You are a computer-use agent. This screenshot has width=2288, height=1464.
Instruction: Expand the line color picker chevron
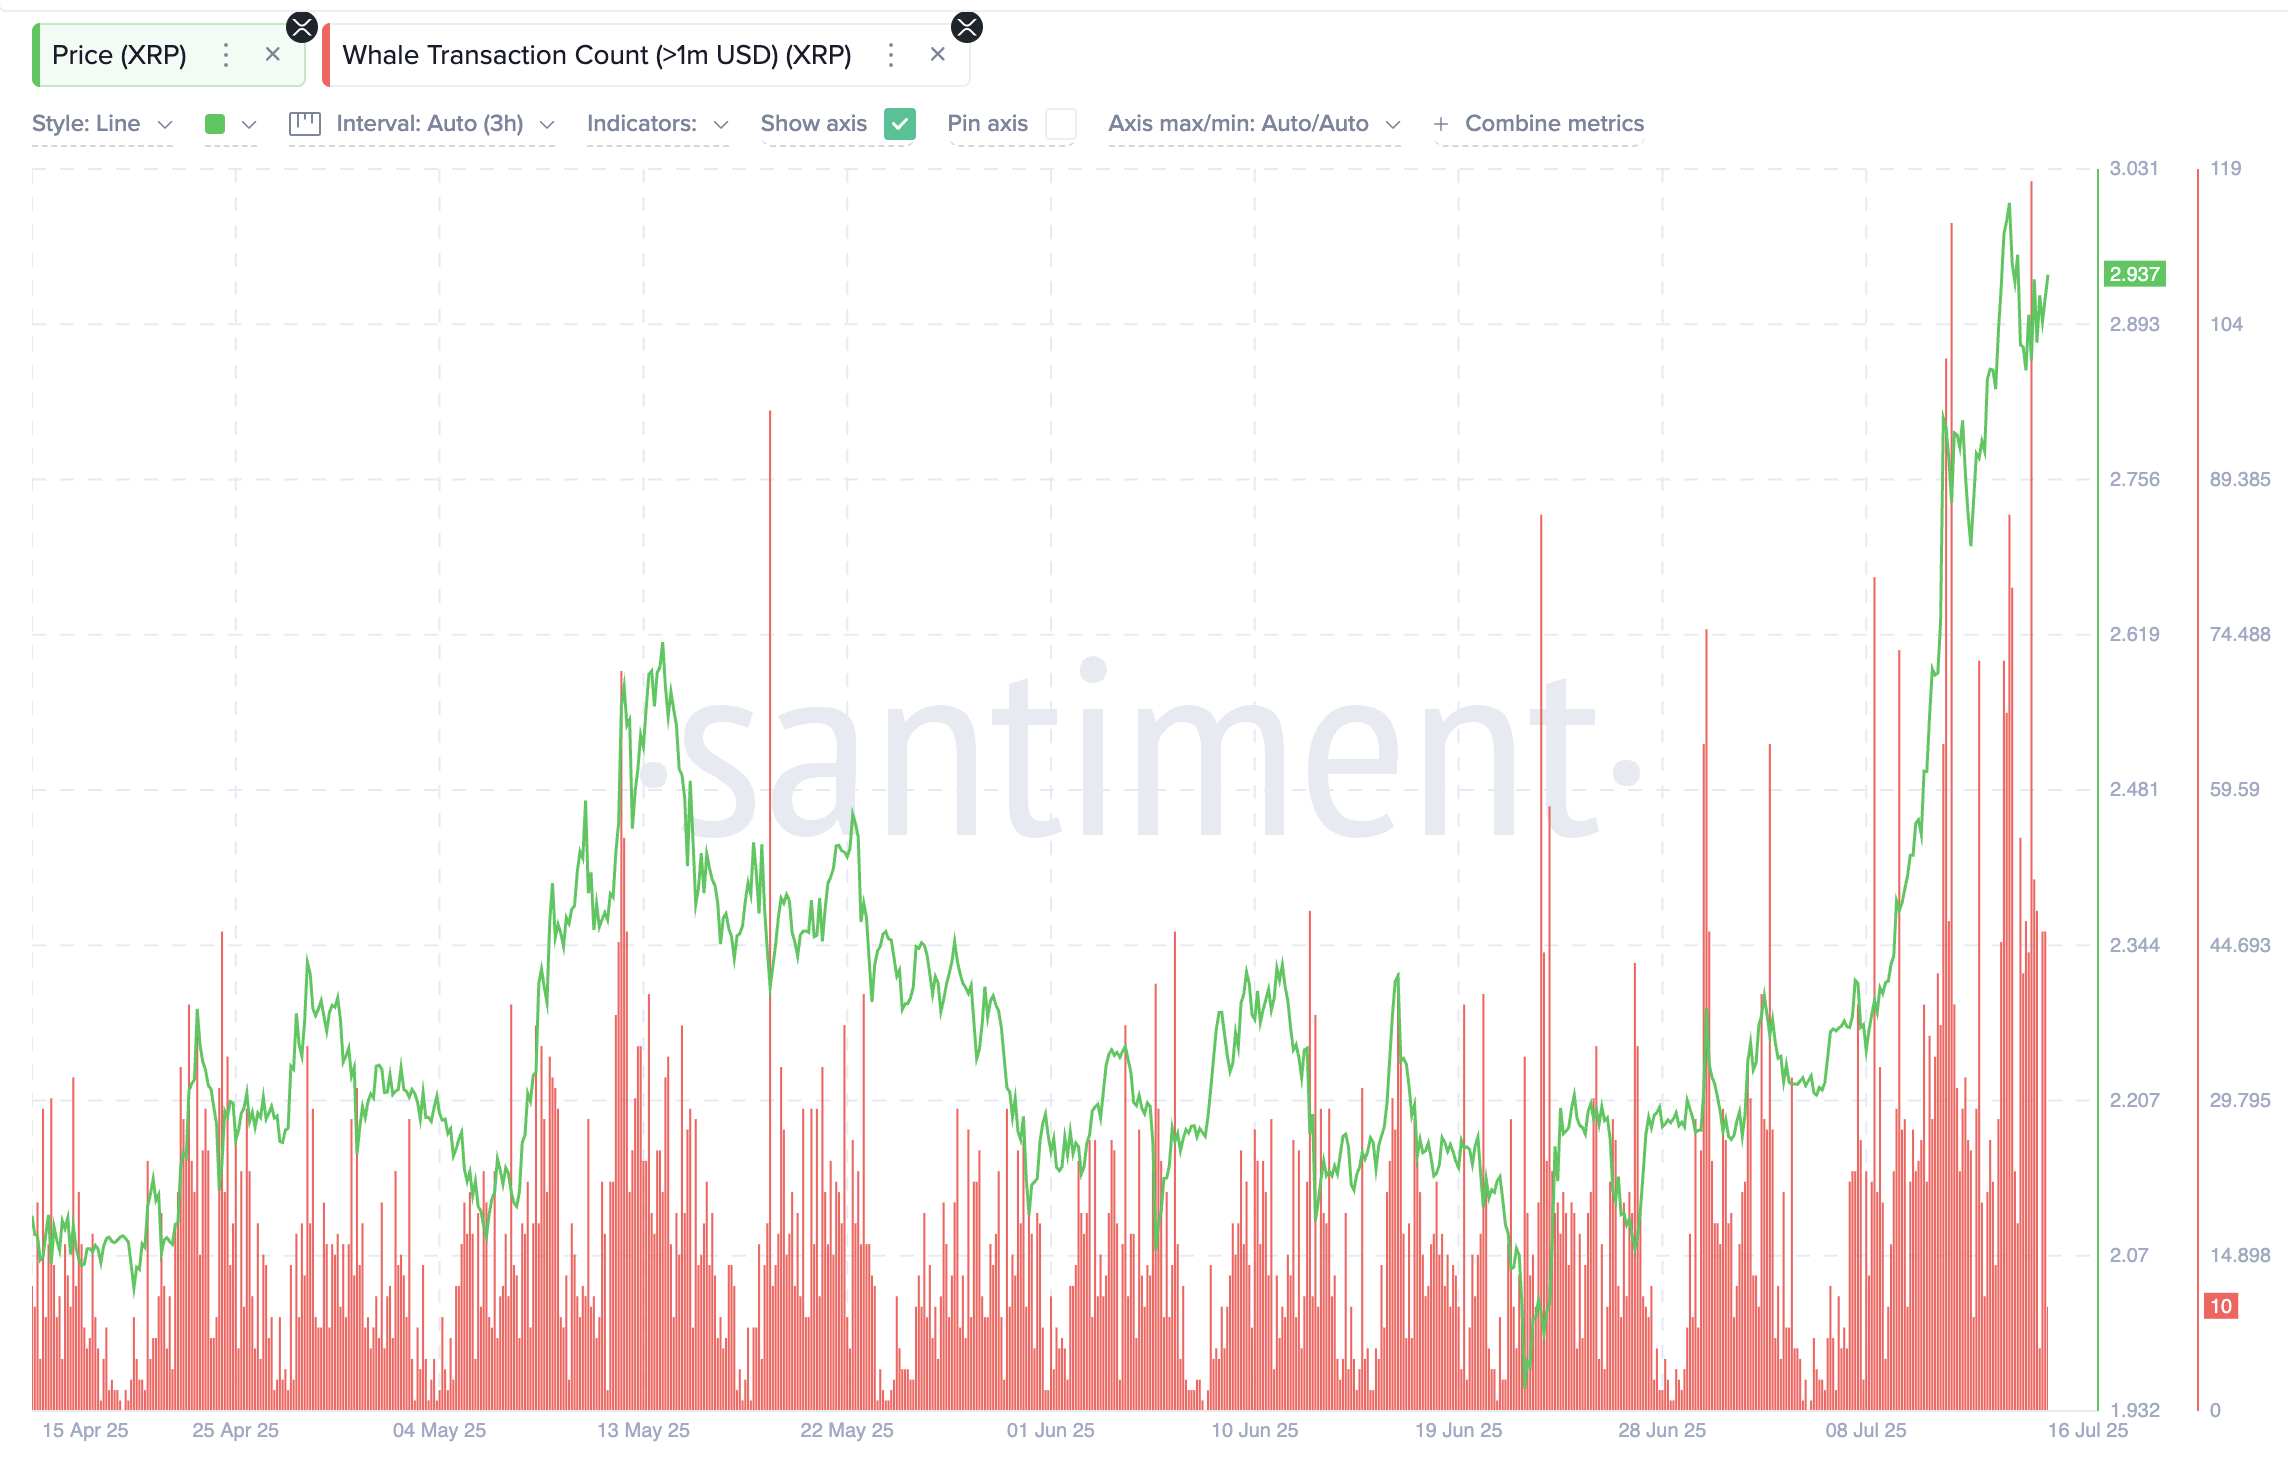[248, 124]
